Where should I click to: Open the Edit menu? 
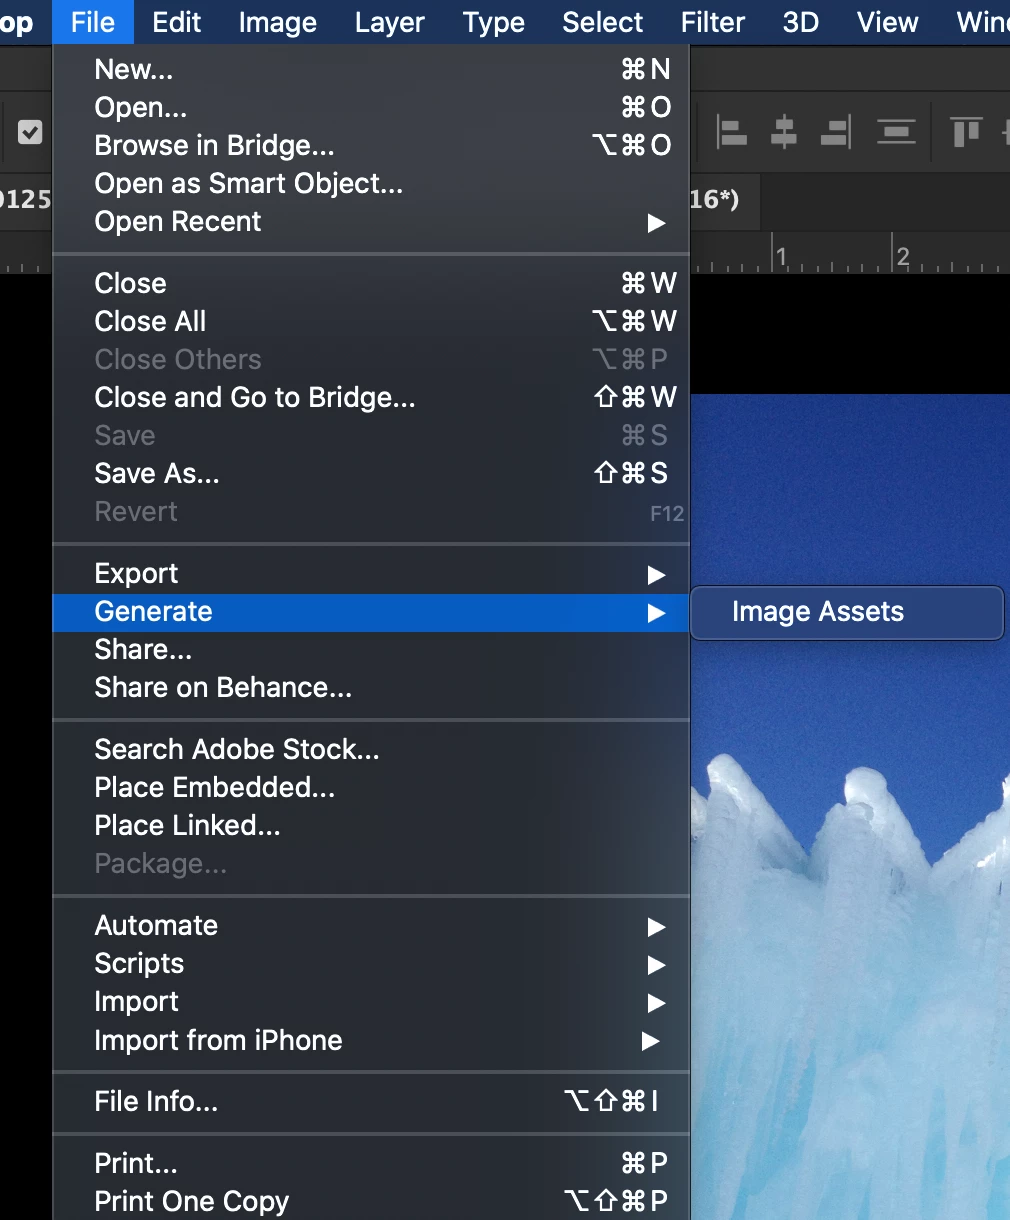coord(177,22)
